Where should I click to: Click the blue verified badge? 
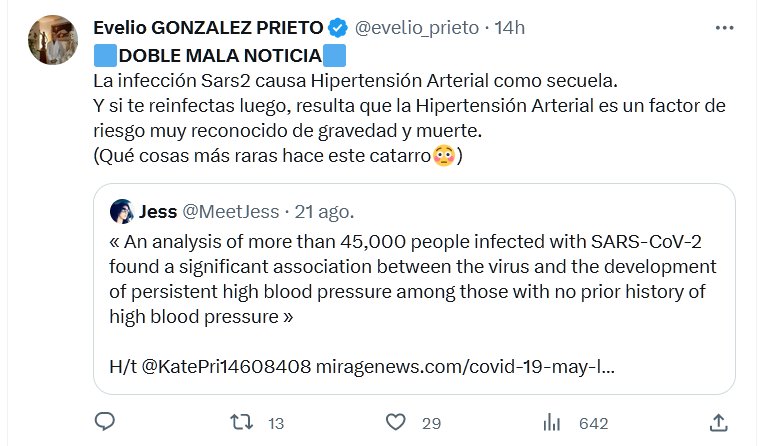click(339, 28)
